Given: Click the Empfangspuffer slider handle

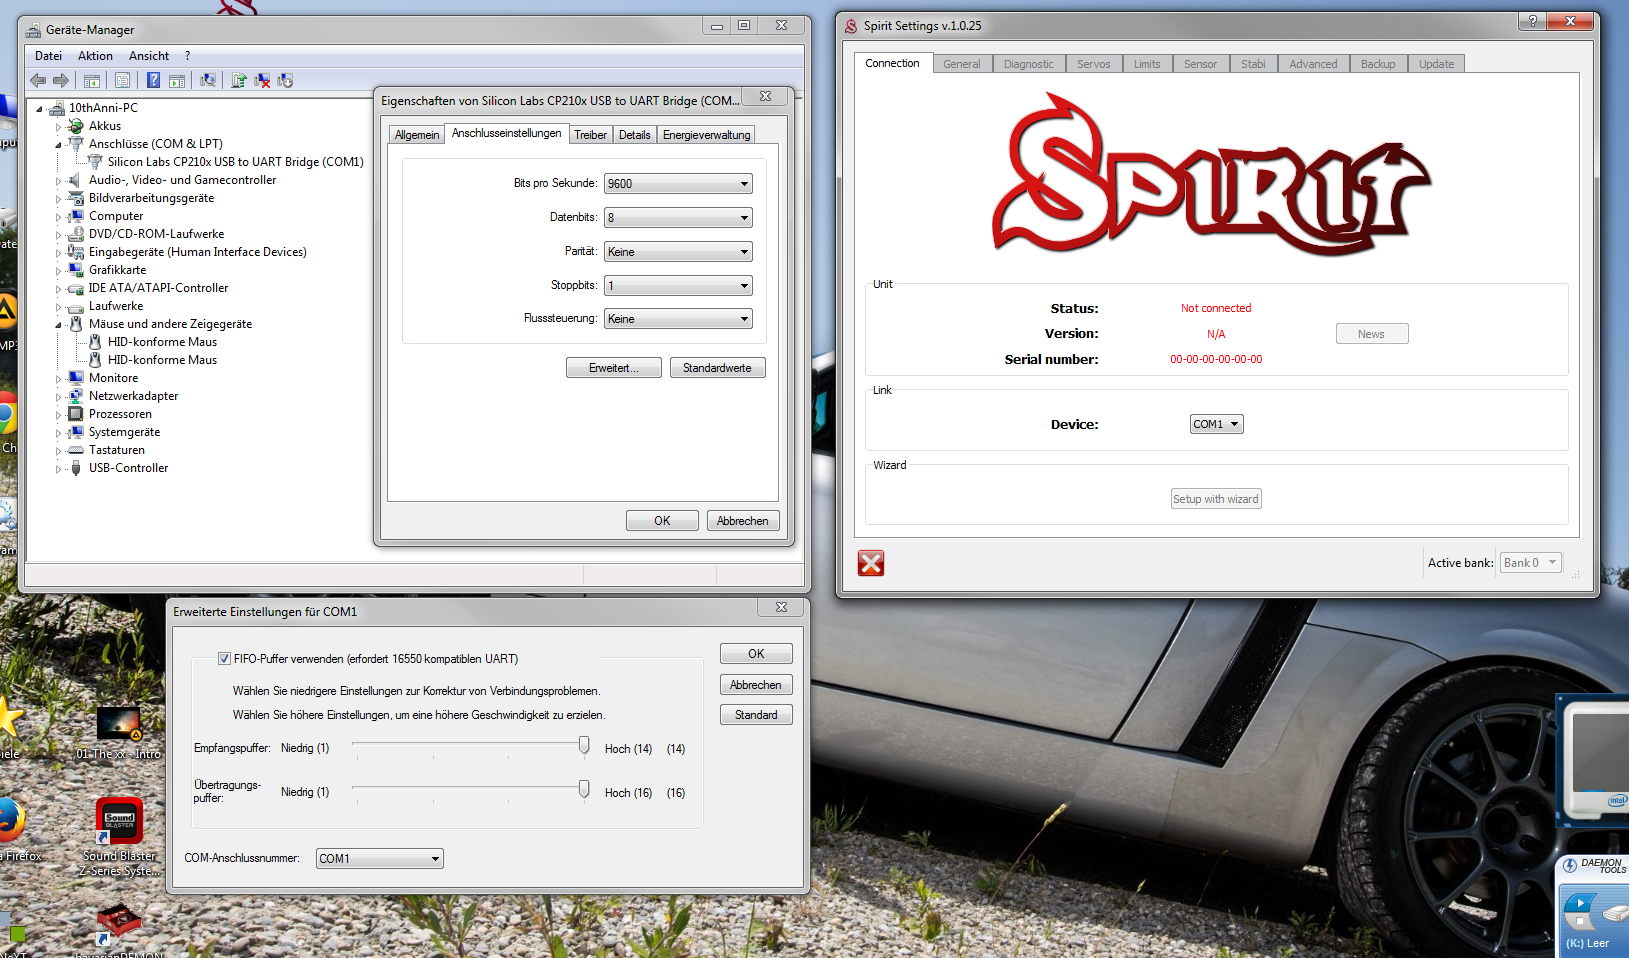Looking at the screenshot, I should [584, 746].
